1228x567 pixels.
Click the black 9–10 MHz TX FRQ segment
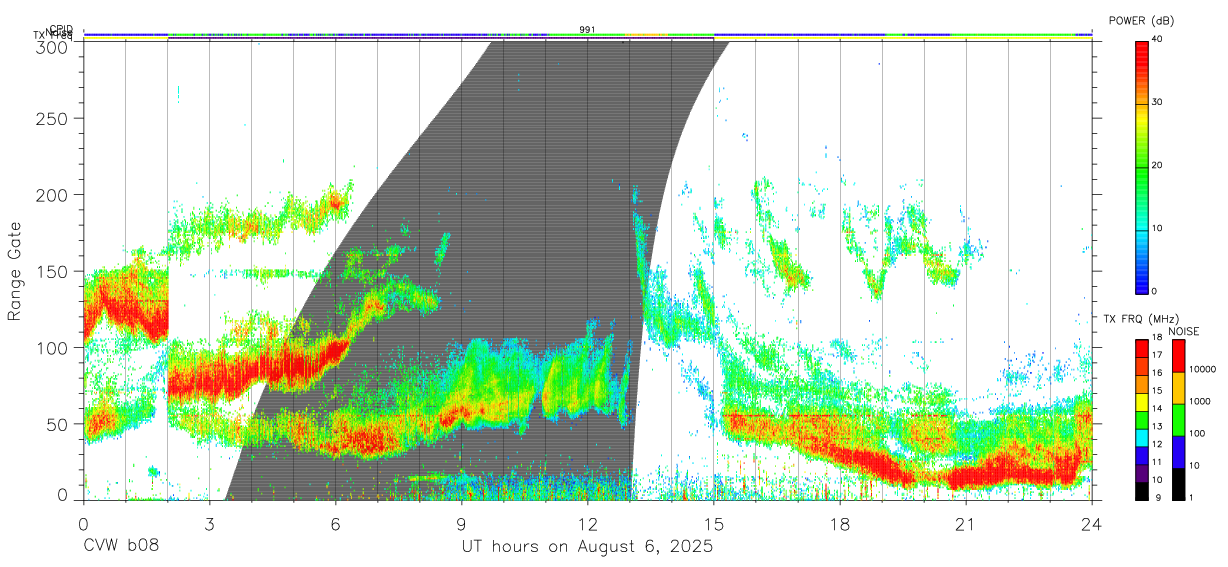(1142, 489)
